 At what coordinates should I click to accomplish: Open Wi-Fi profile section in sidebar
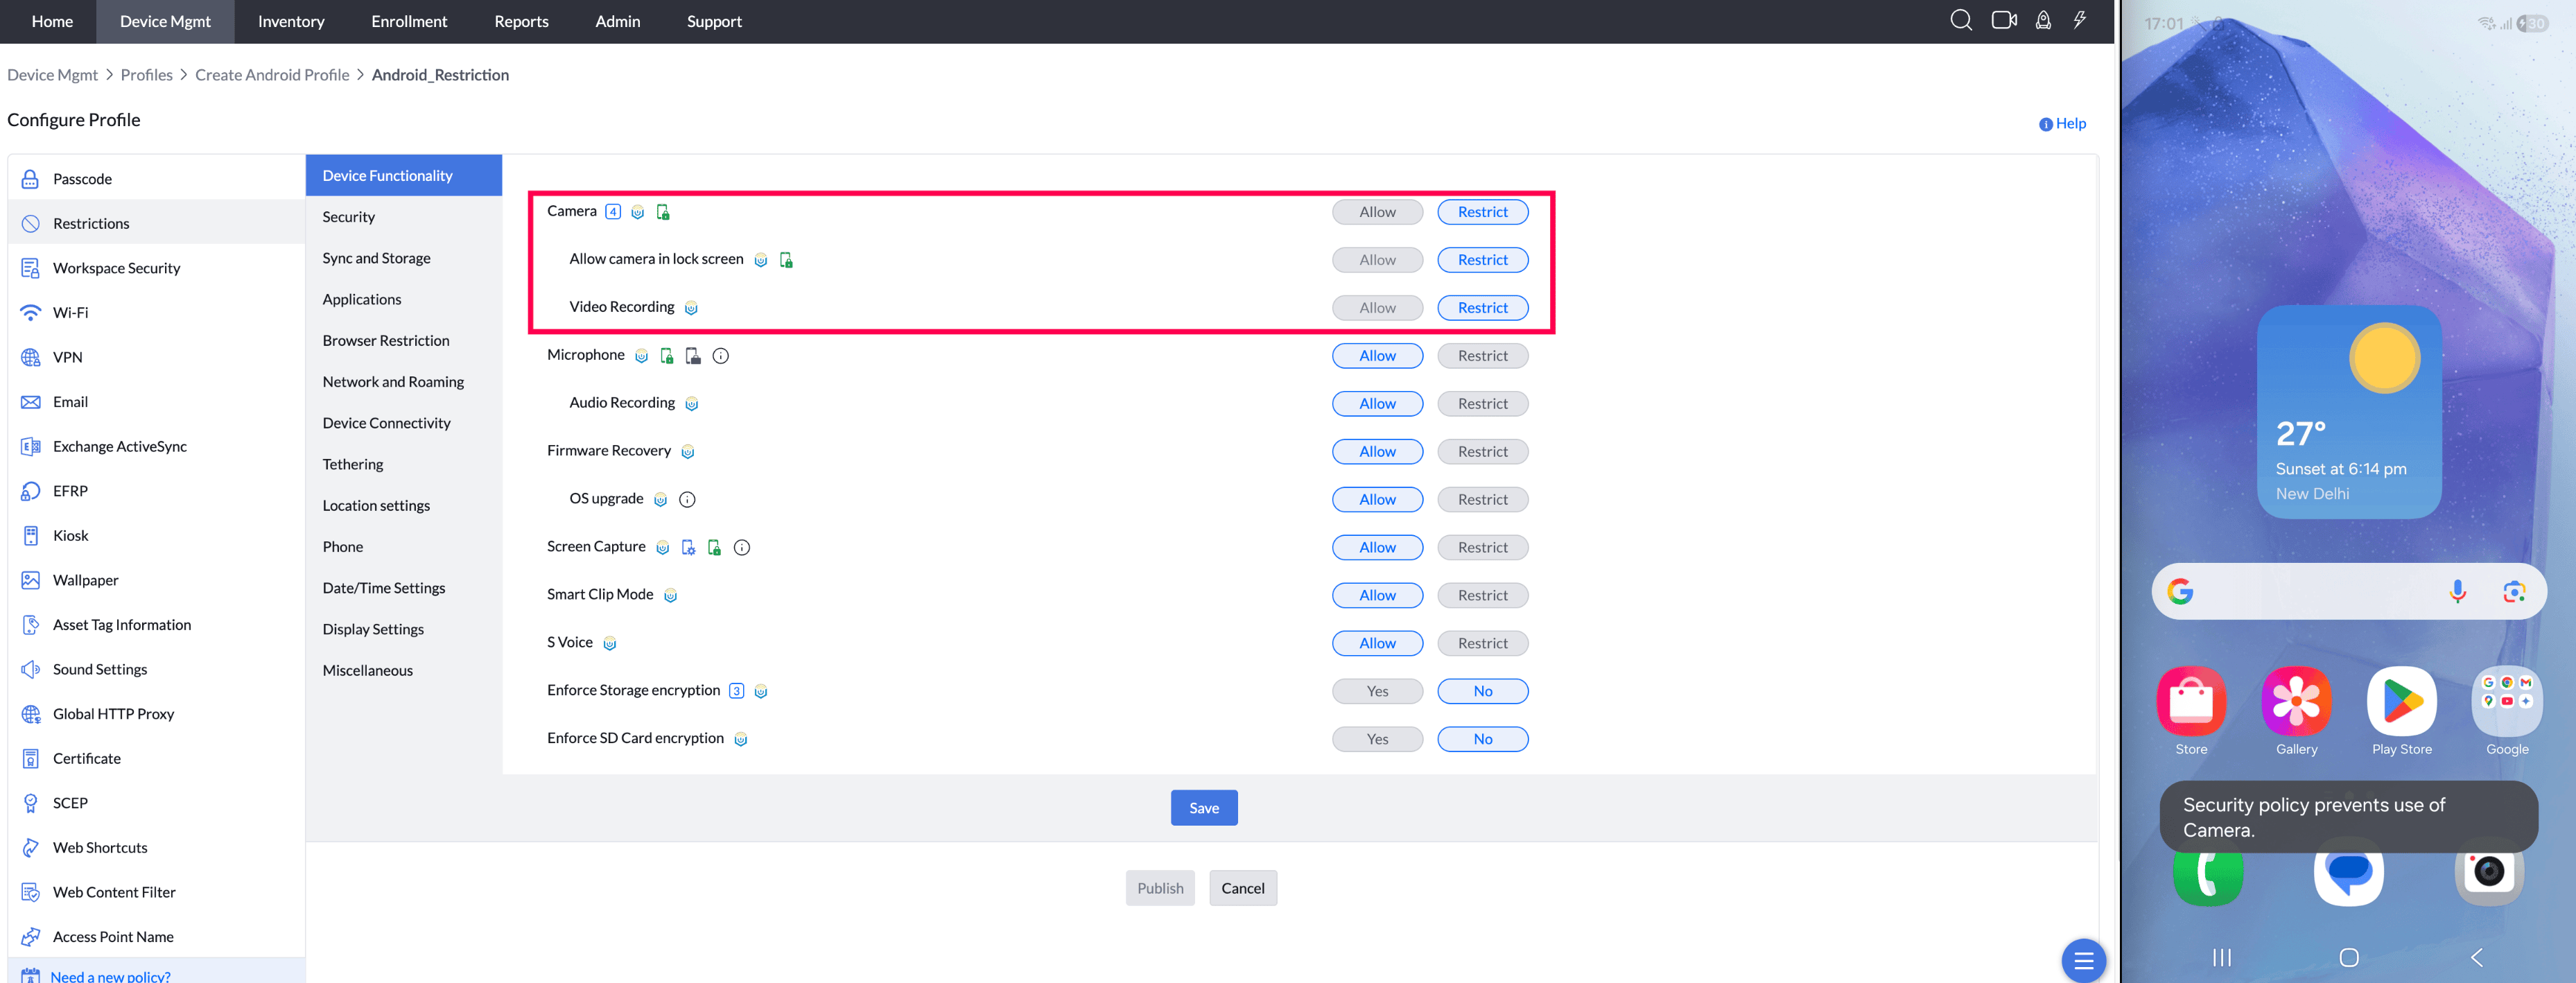tap(70, 313)
